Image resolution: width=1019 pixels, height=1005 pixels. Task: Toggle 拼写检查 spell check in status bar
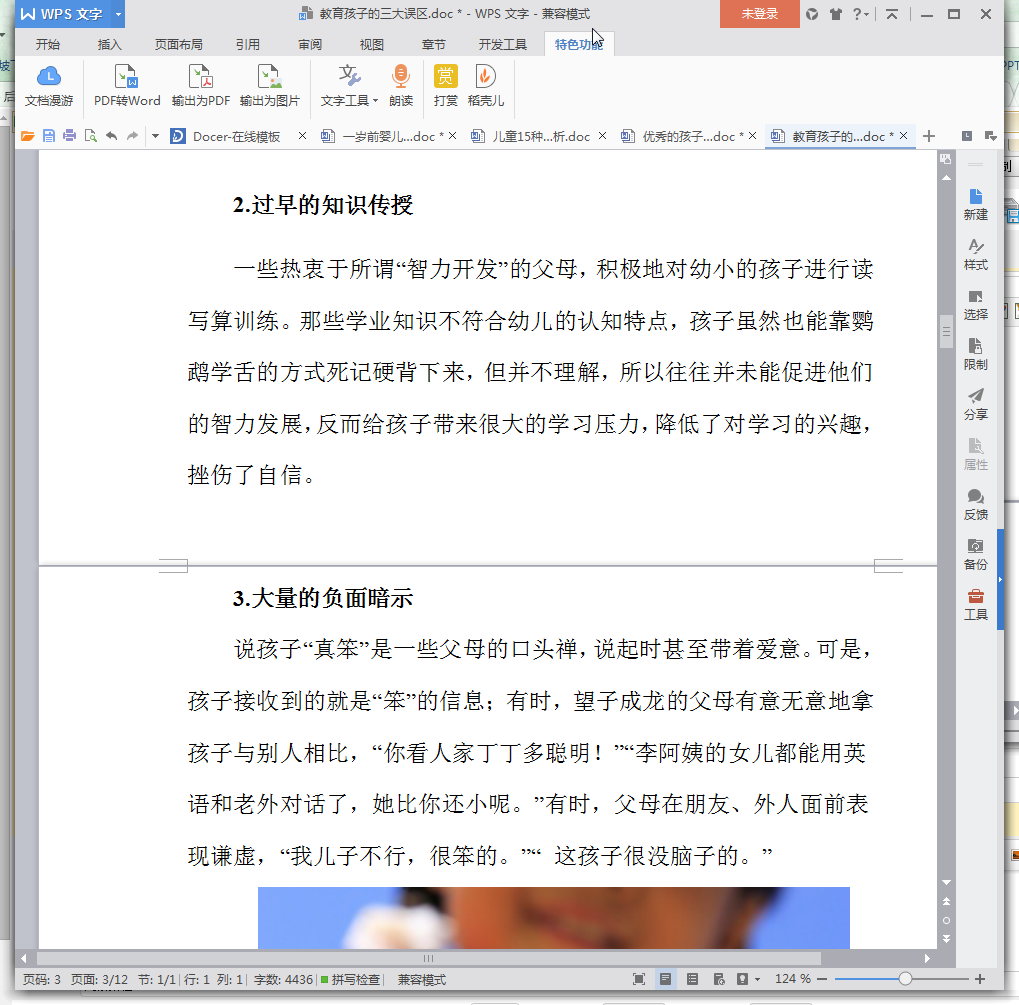[351, 980]
